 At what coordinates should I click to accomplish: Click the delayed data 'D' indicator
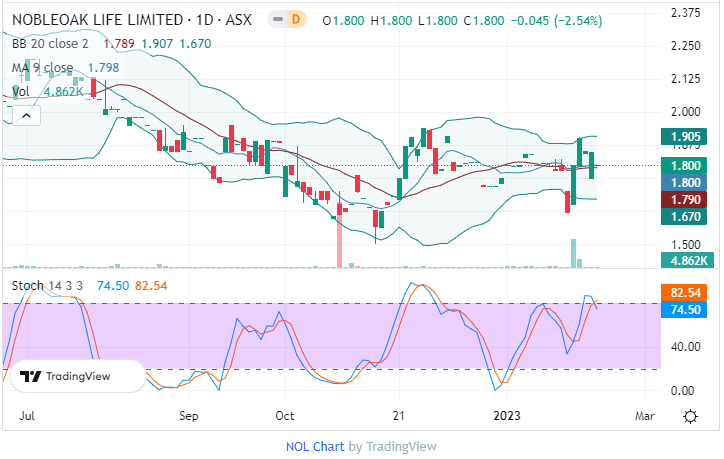pos(294,19)
